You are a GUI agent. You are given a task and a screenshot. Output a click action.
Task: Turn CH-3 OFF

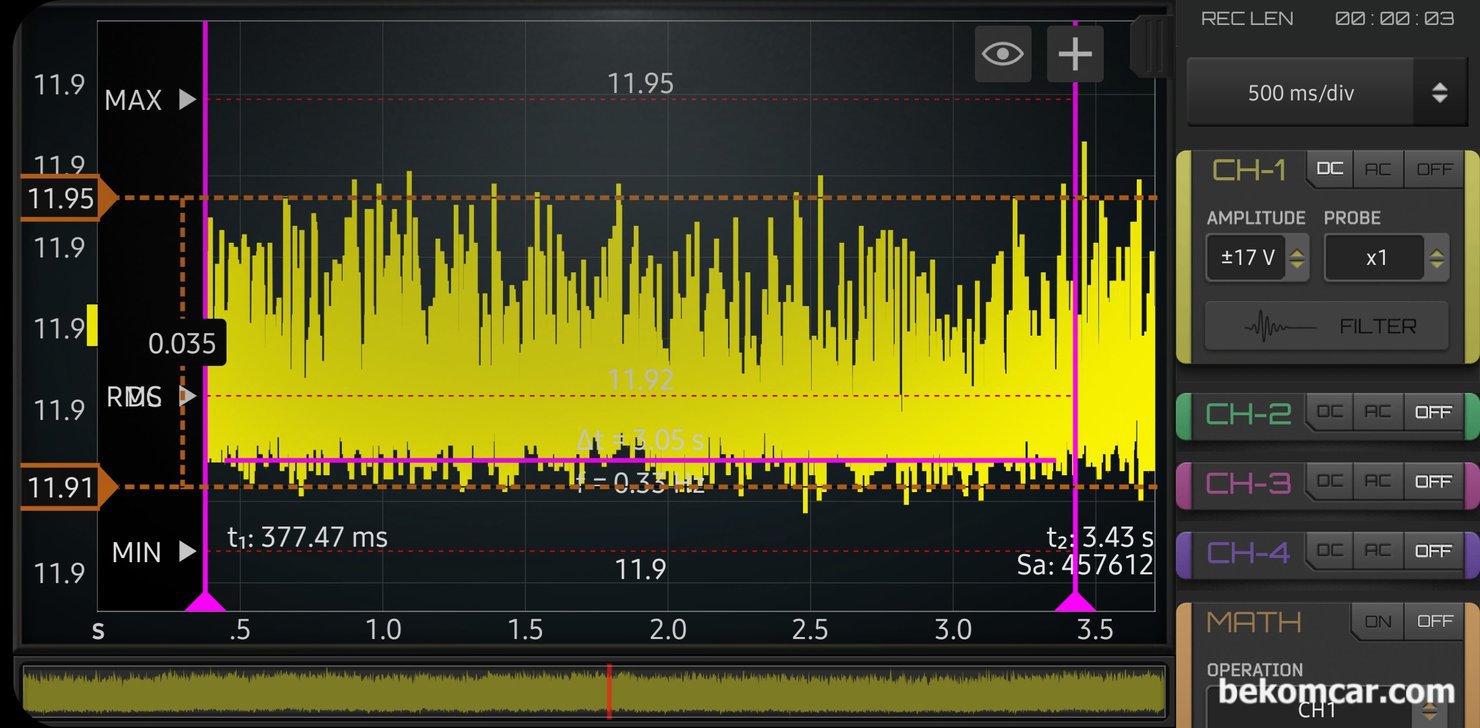tap(1434, 481)
